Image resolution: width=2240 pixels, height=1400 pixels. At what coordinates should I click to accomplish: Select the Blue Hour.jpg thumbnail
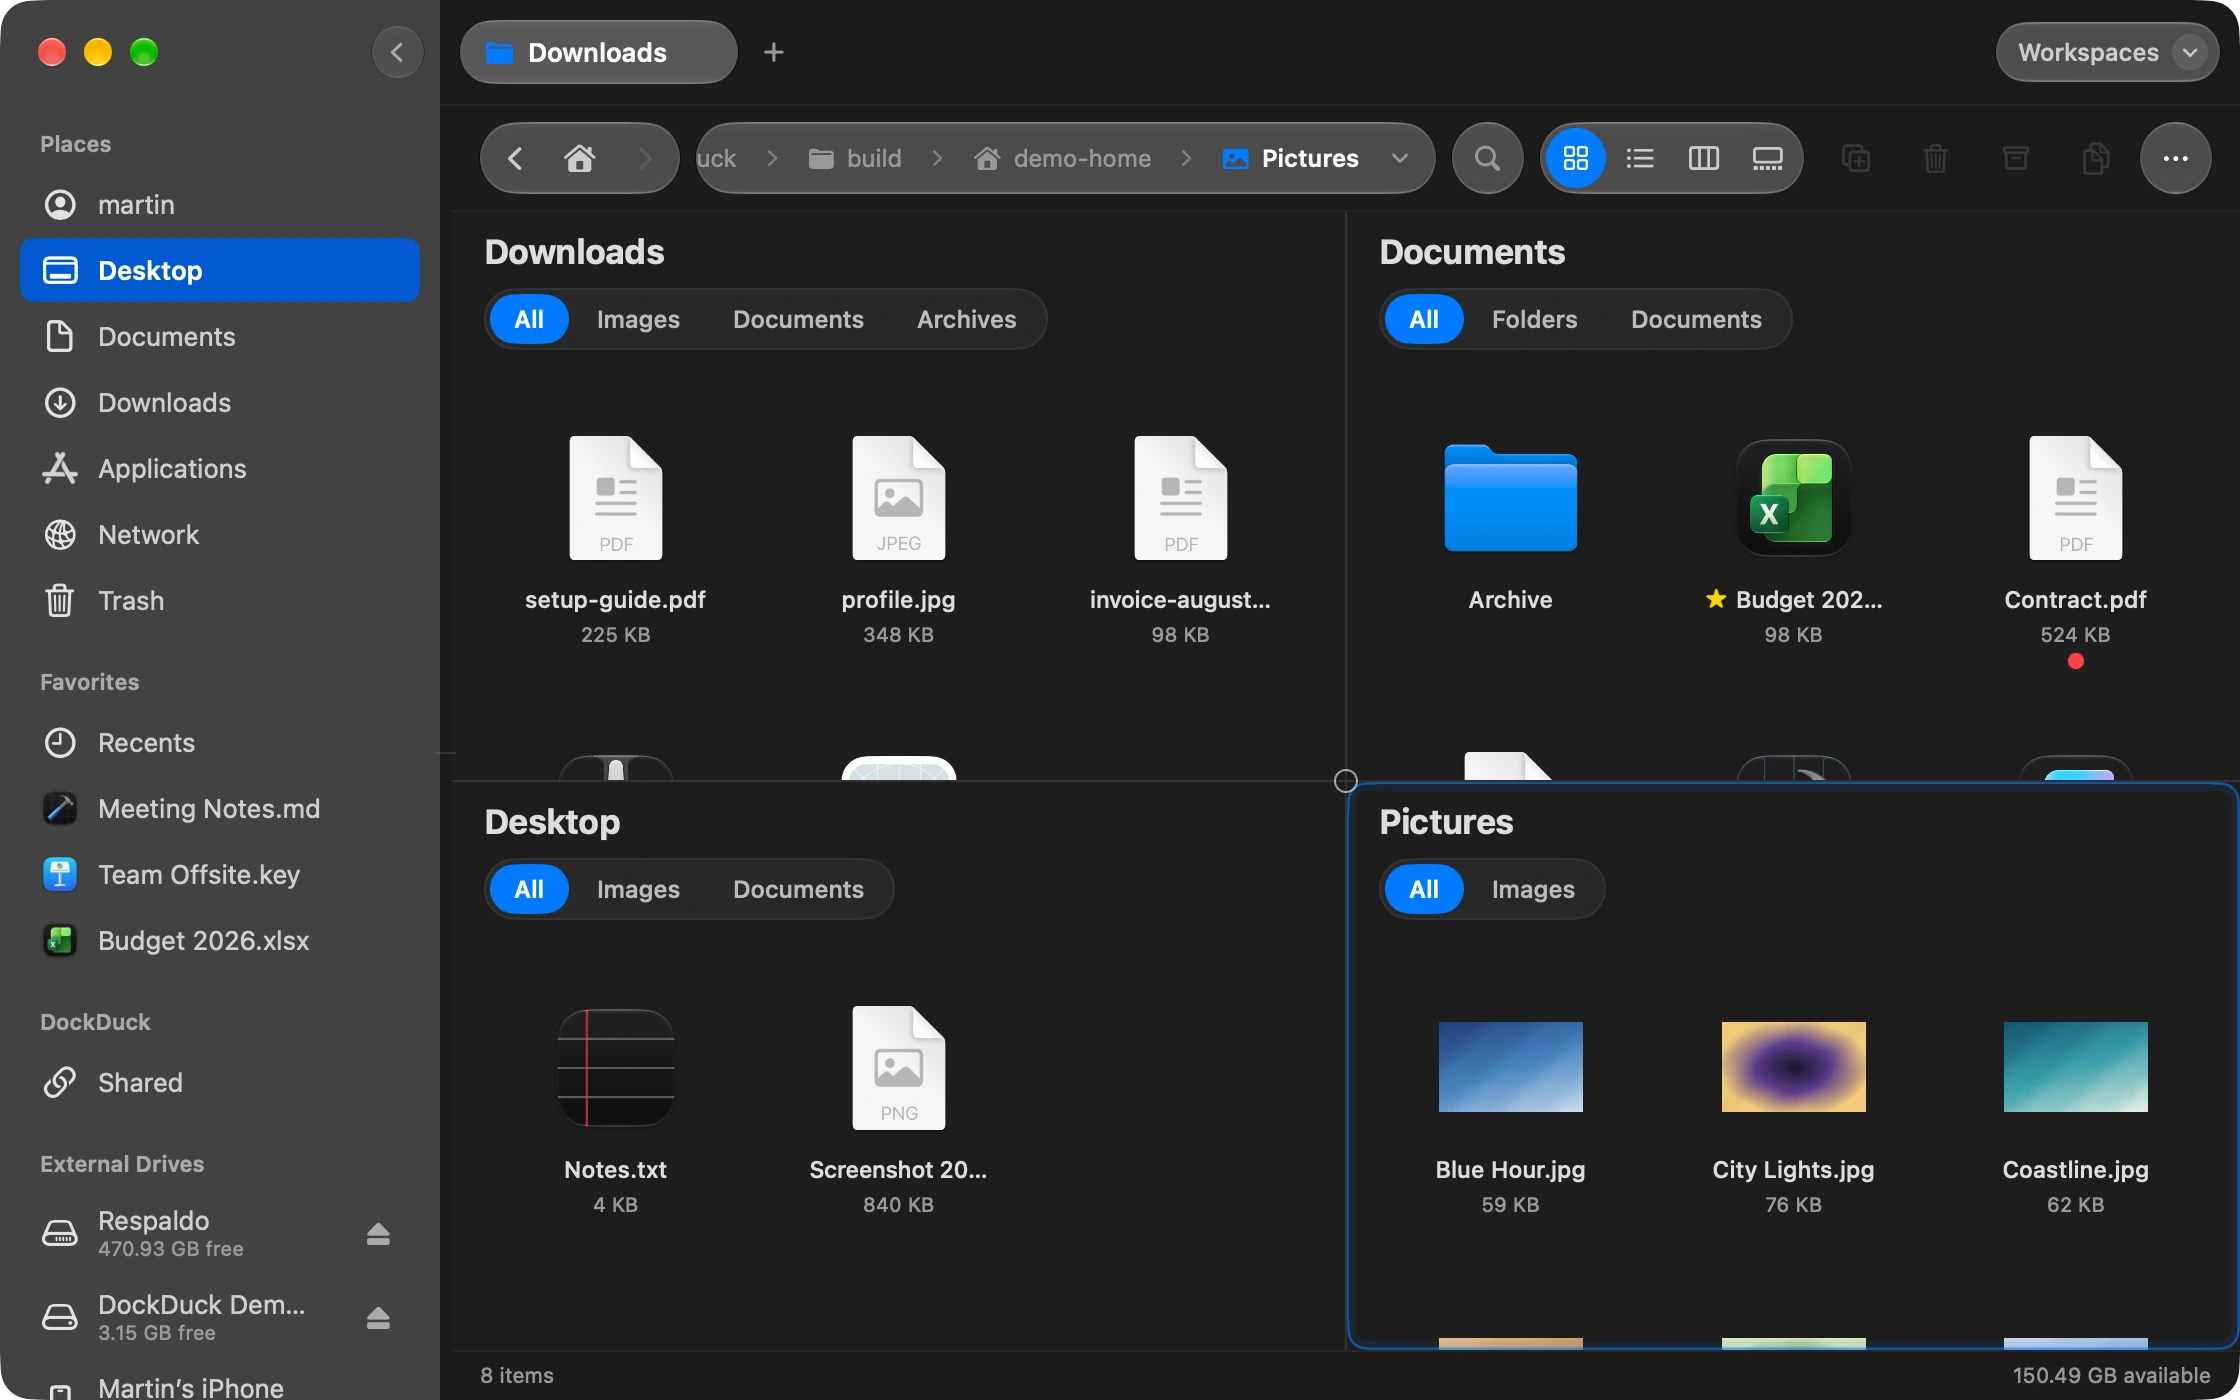point(1510,1067)
